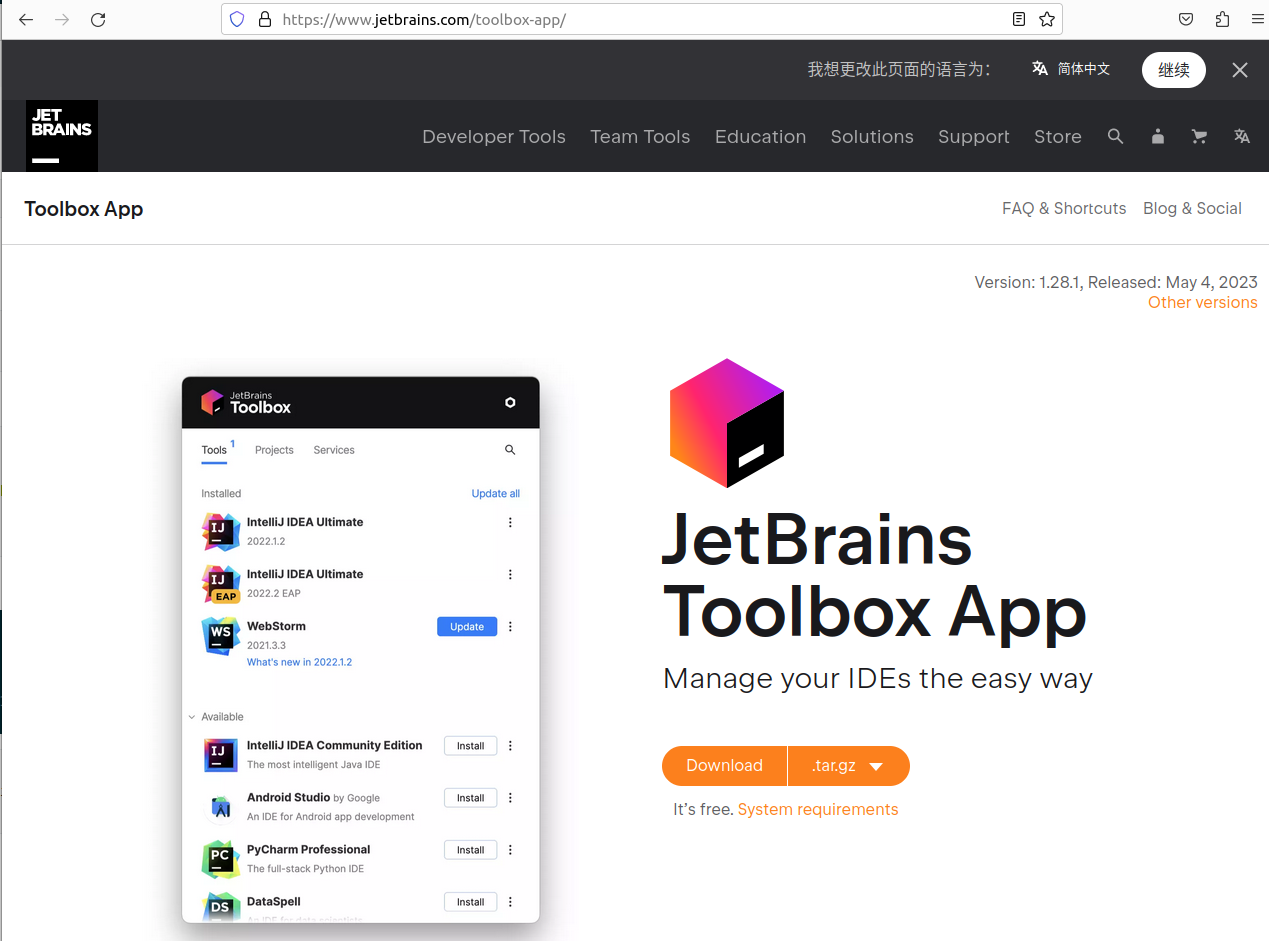Screen dimensions: 1269x941
Task: Select 简体中文 language option in banner
Action: coord(1071,69)
